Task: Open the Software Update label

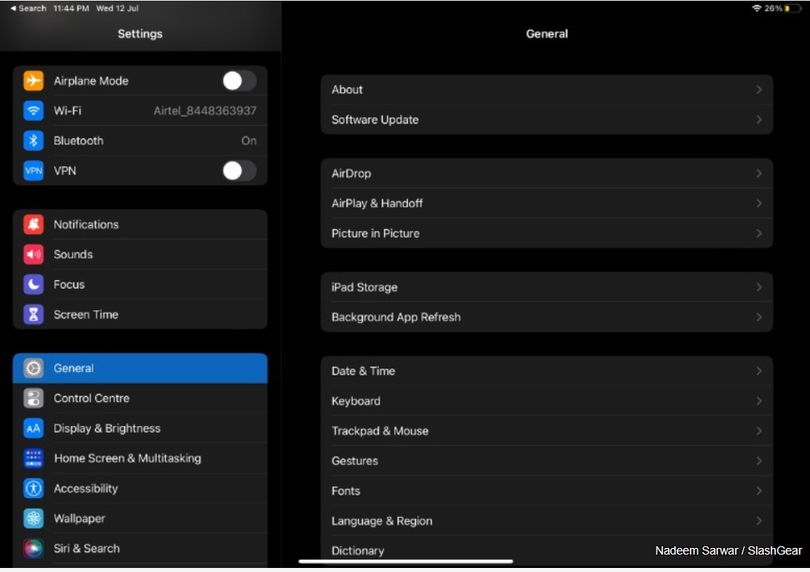Action: click(x=375, y=119)
